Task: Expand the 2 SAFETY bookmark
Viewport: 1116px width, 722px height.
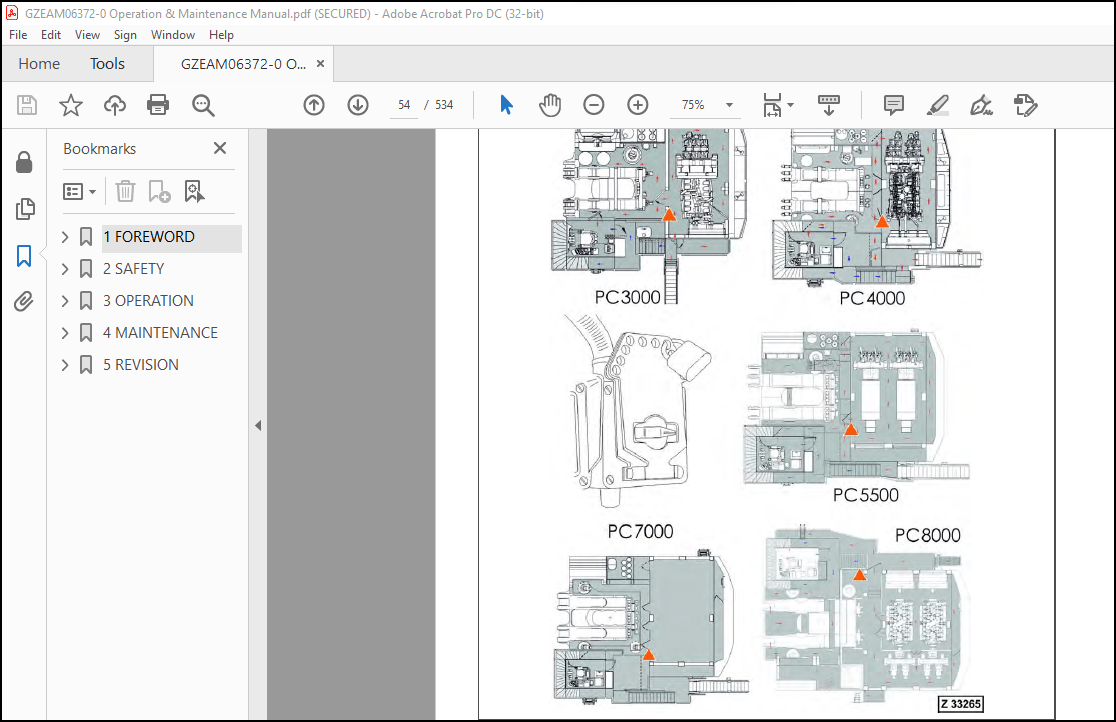Action: [66, 269]
